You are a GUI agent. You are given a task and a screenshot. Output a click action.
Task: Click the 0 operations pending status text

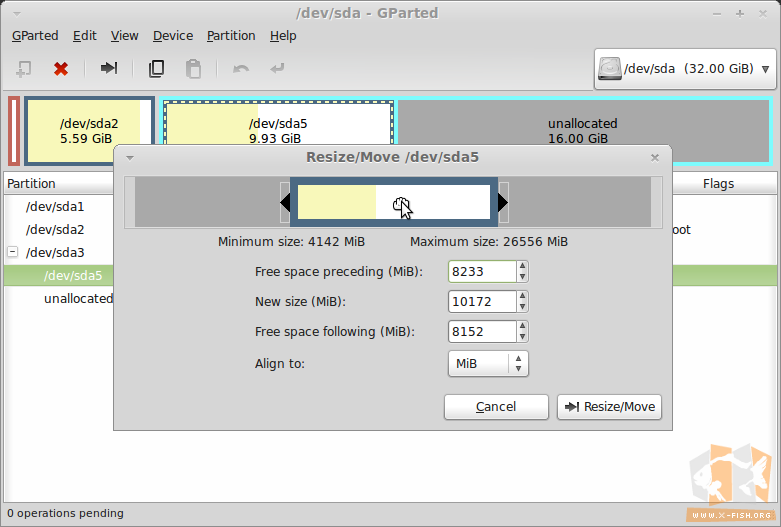tap(65, 514)
